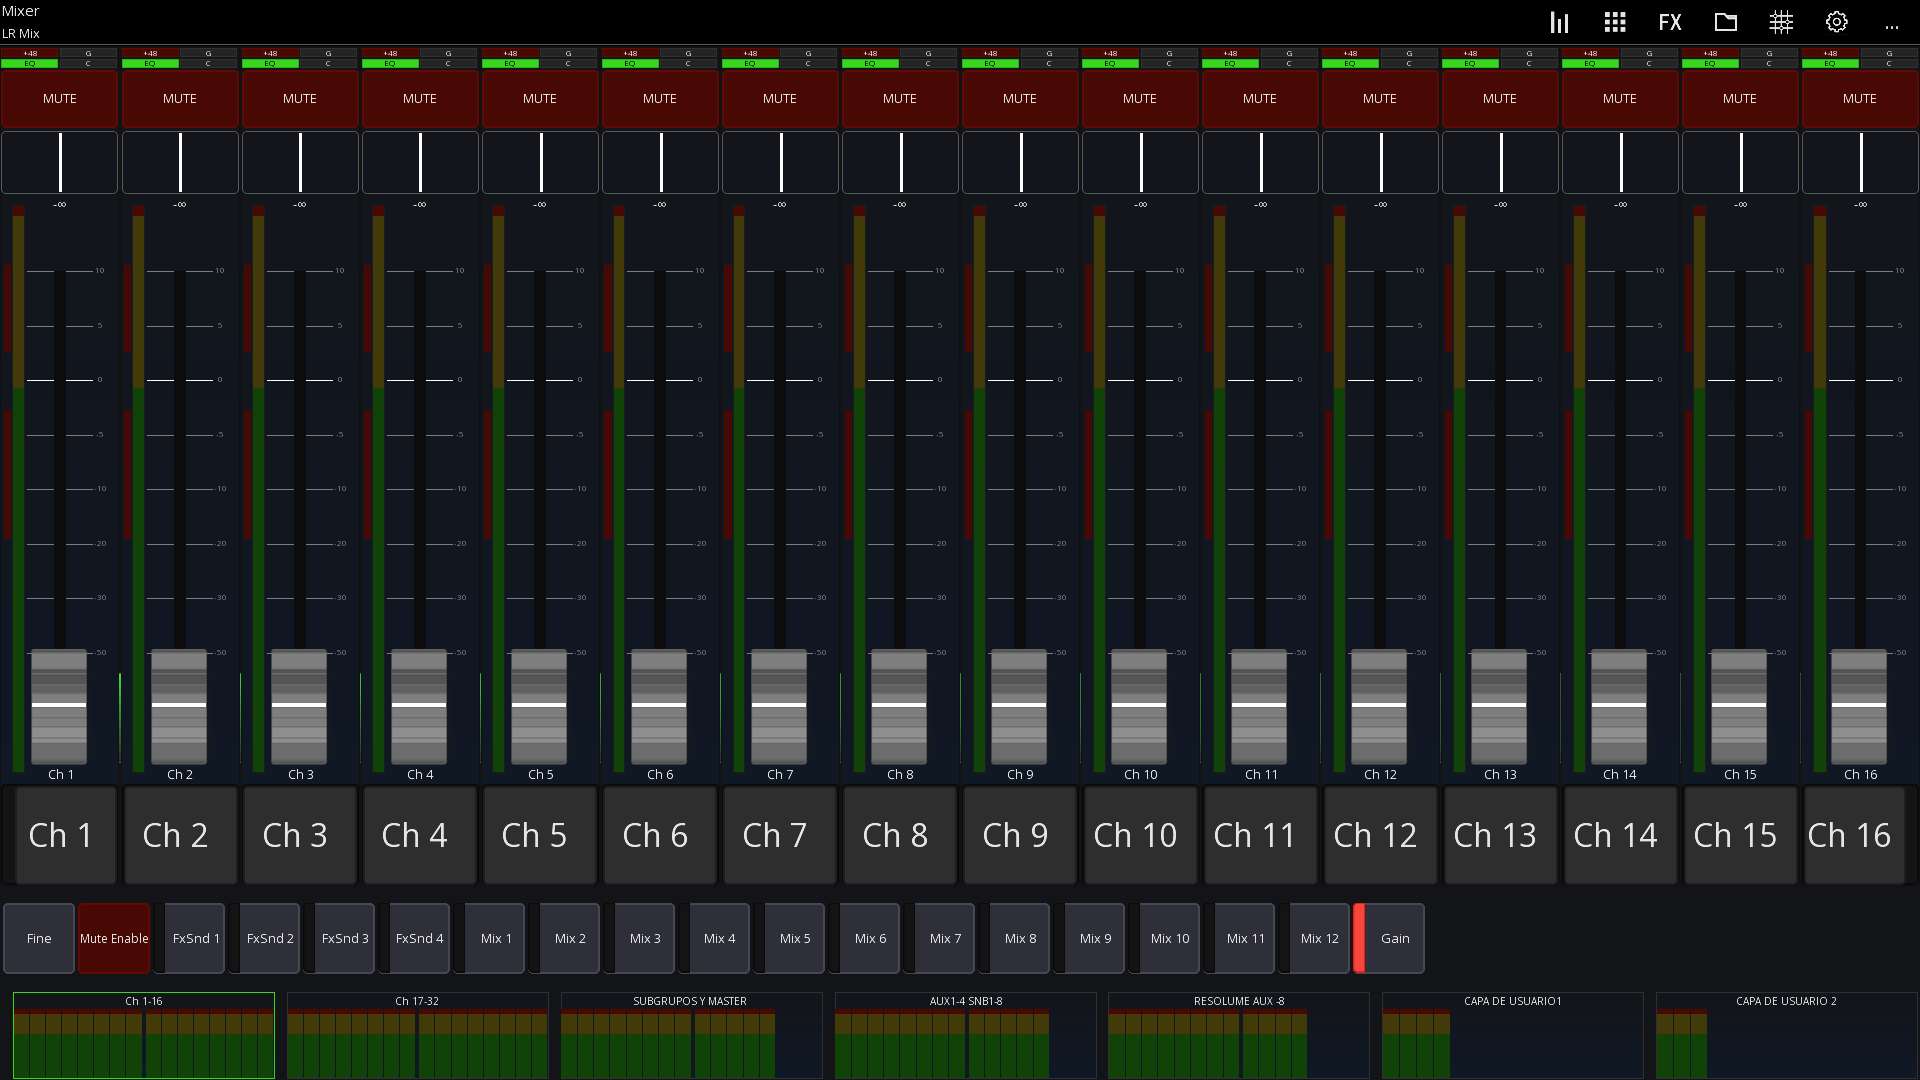
Task: Select the large Ch 14 channel button
Action: point(1620,835)
